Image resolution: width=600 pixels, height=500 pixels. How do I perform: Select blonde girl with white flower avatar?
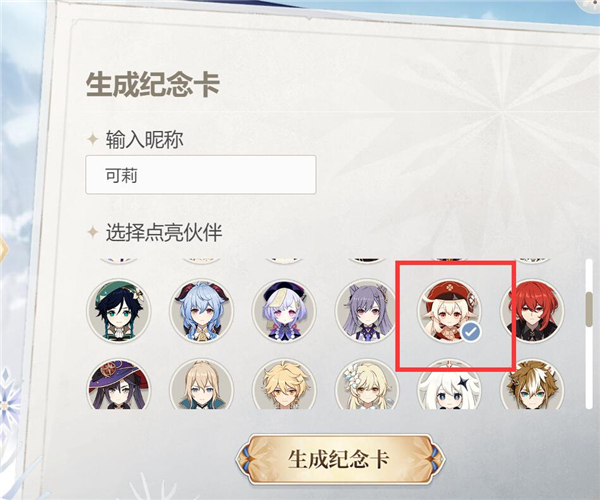pyautogui.click(x=367, y=384)
